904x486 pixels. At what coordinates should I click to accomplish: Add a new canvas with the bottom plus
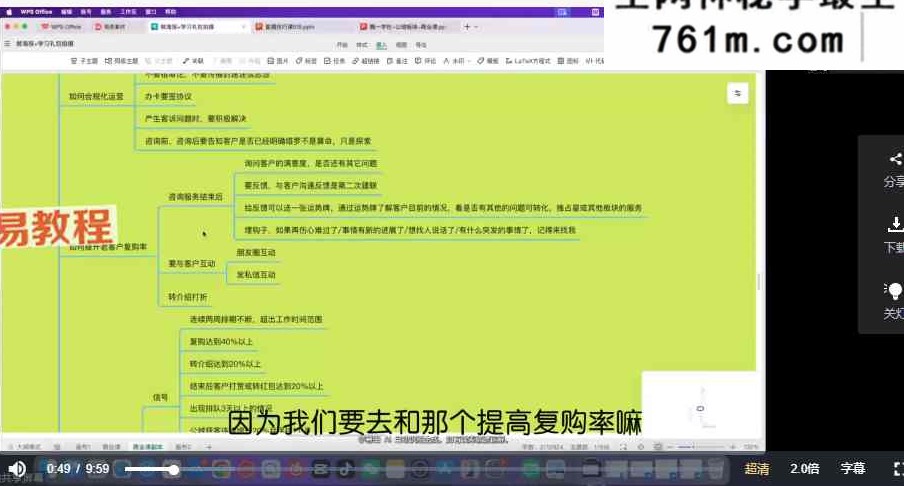[209, 447]
